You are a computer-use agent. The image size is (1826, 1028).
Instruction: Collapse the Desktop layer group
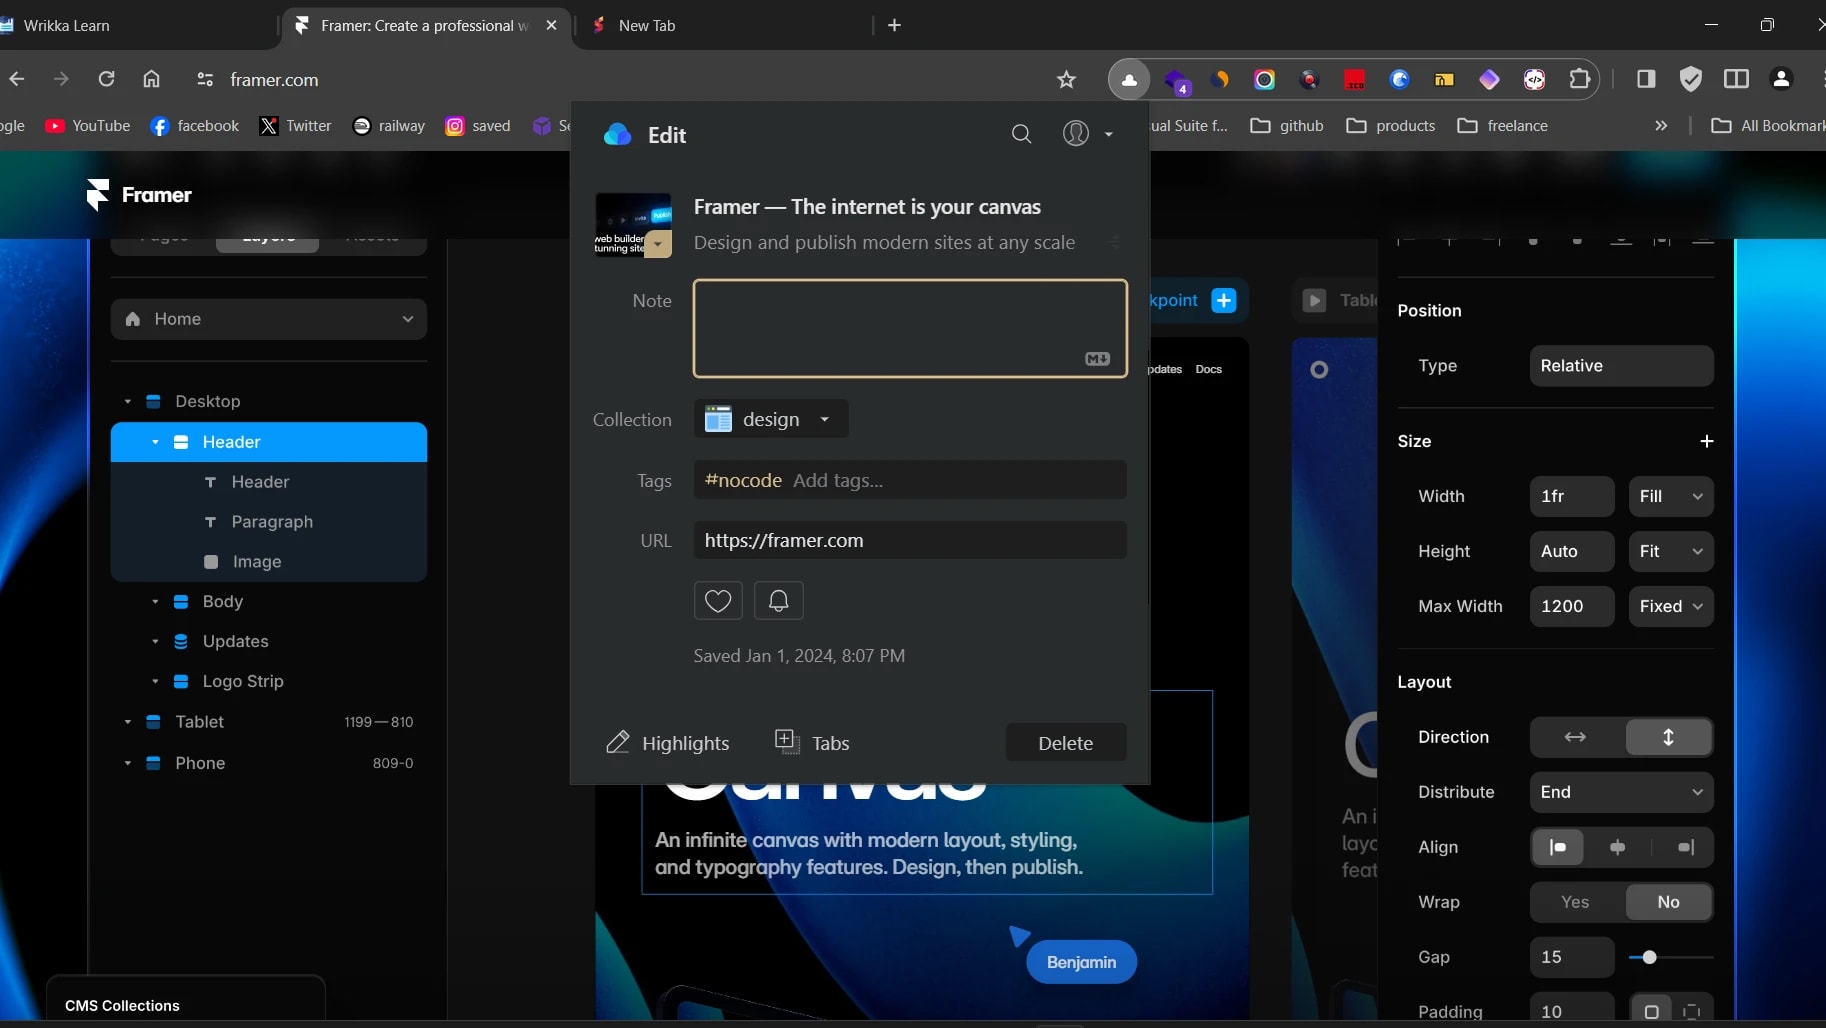pos(128,402)
